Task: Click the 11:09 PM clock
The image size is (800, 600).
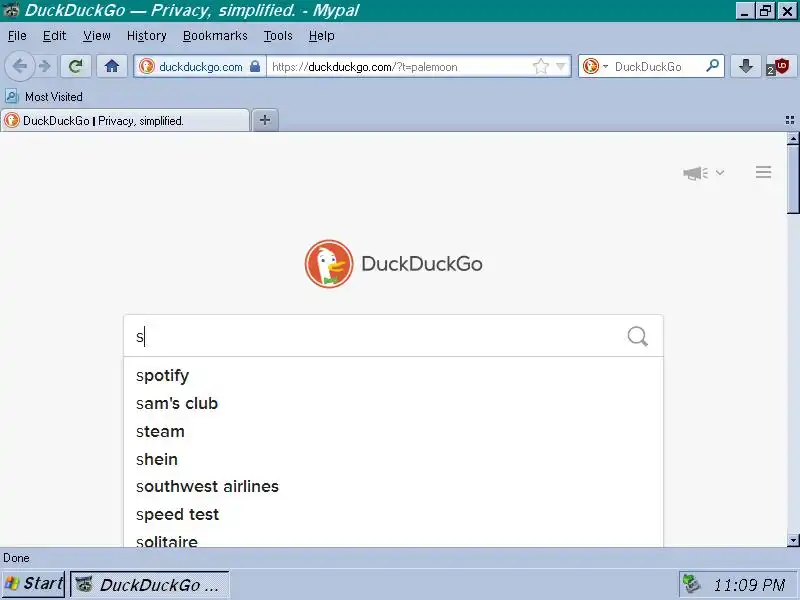Action: [748, 585]
